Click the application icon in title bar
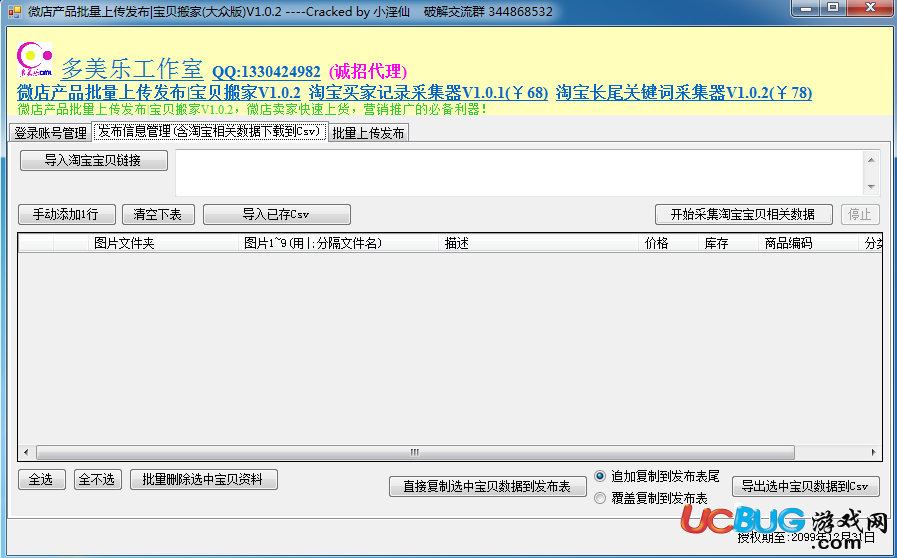 tap(14, 11)
